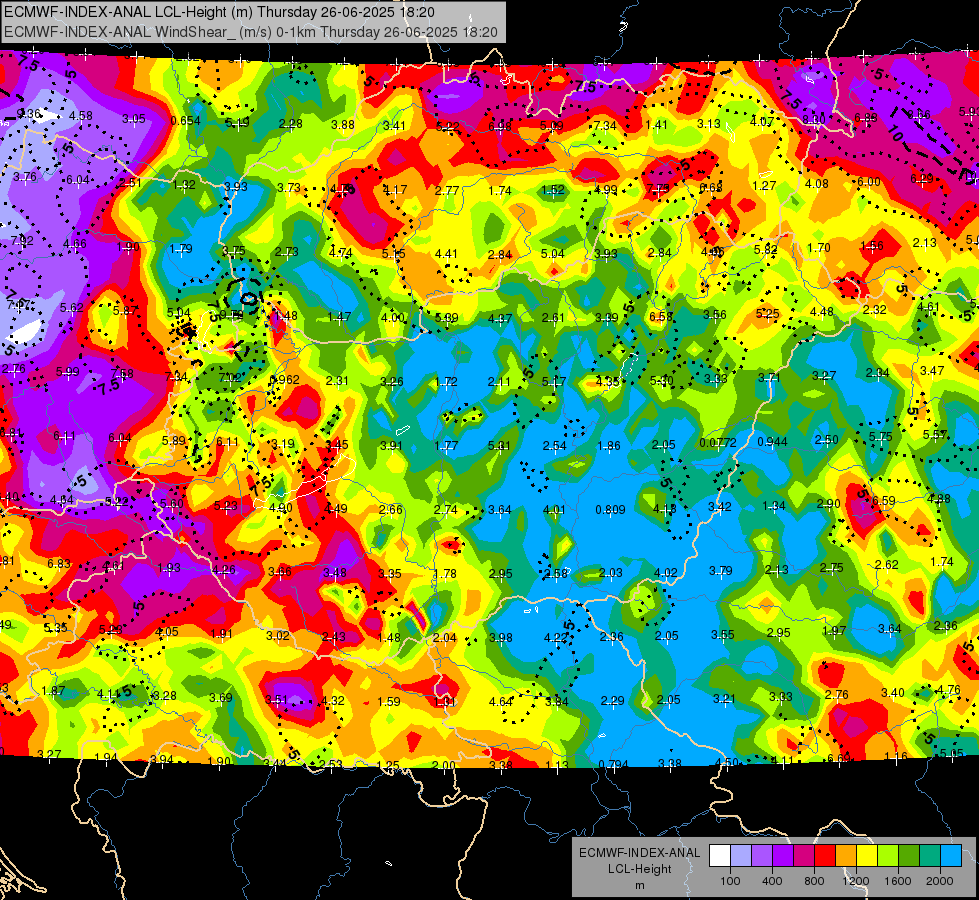Click the wind shear value 4.32
The height and width of the screenshot is (900, 979).
tap(332, 701)
